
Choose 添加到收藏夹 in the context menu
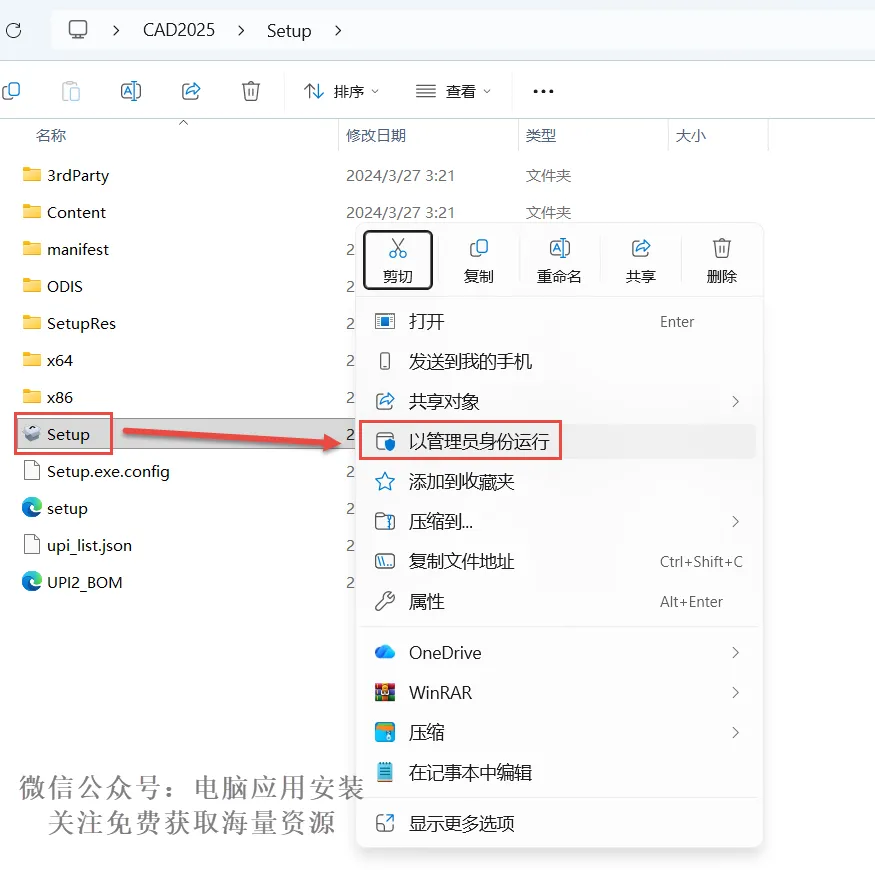click(x=559, y=482)
